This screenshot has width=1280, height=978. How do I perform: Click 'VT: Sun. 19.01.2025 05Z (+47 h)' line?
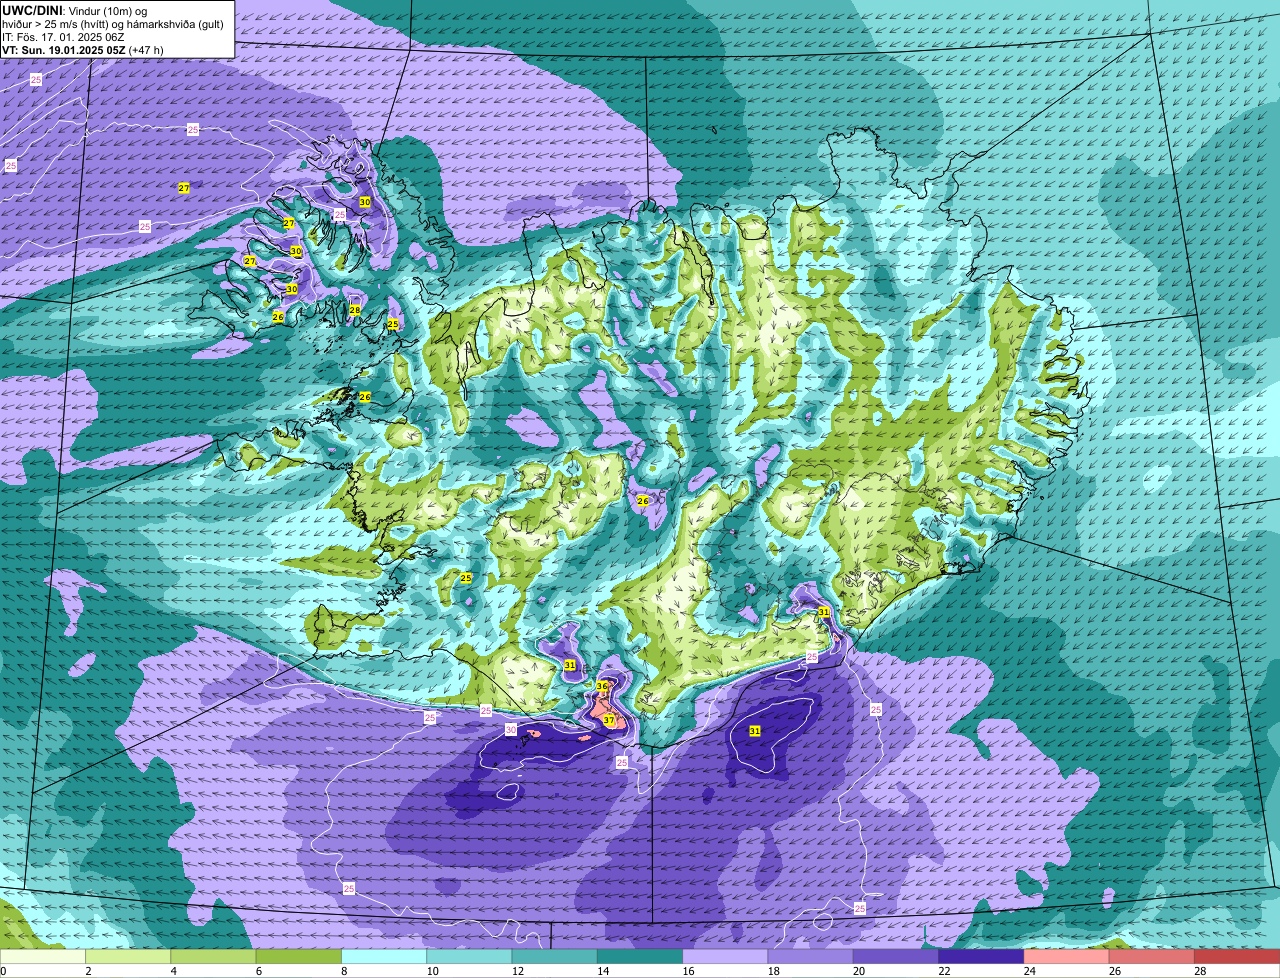(x=83, y=49)
